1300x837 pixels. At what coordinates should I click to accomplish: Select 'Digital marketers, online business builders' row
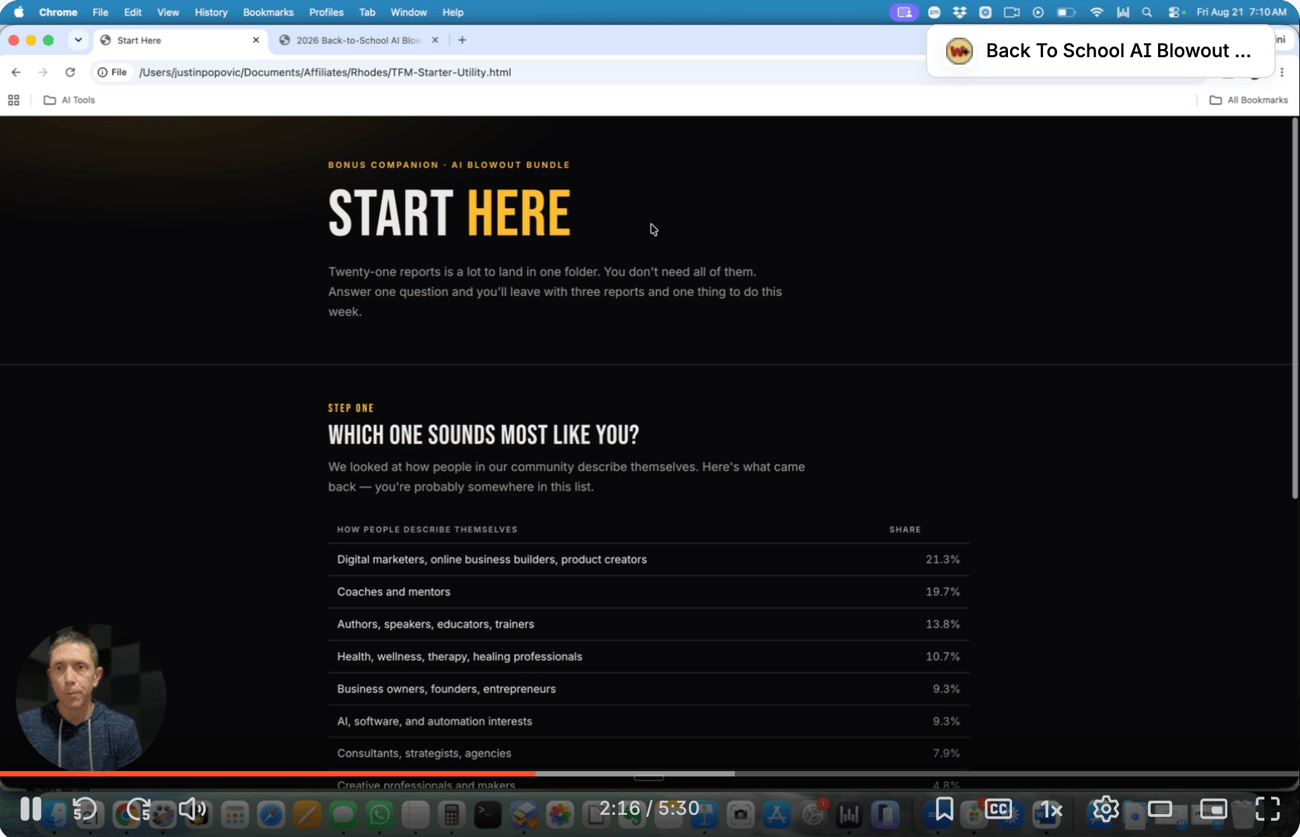pyautogui.click(x=648, y=560)
